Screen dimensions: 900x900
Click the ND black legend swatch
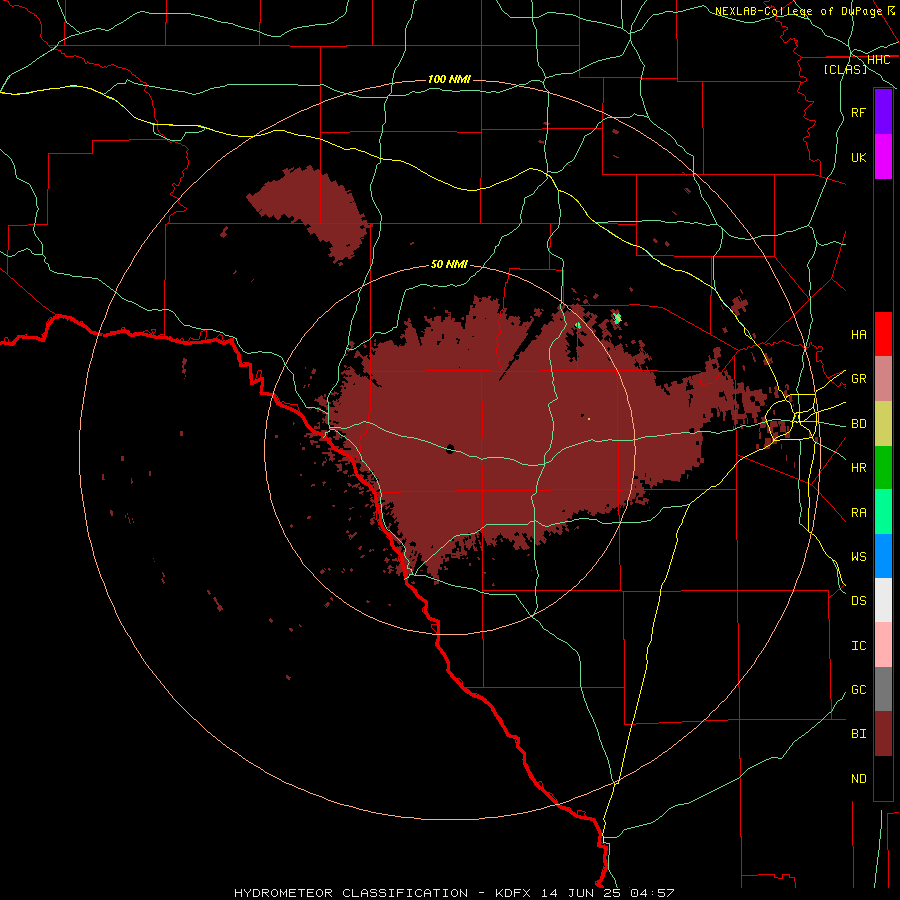(883, 778)
